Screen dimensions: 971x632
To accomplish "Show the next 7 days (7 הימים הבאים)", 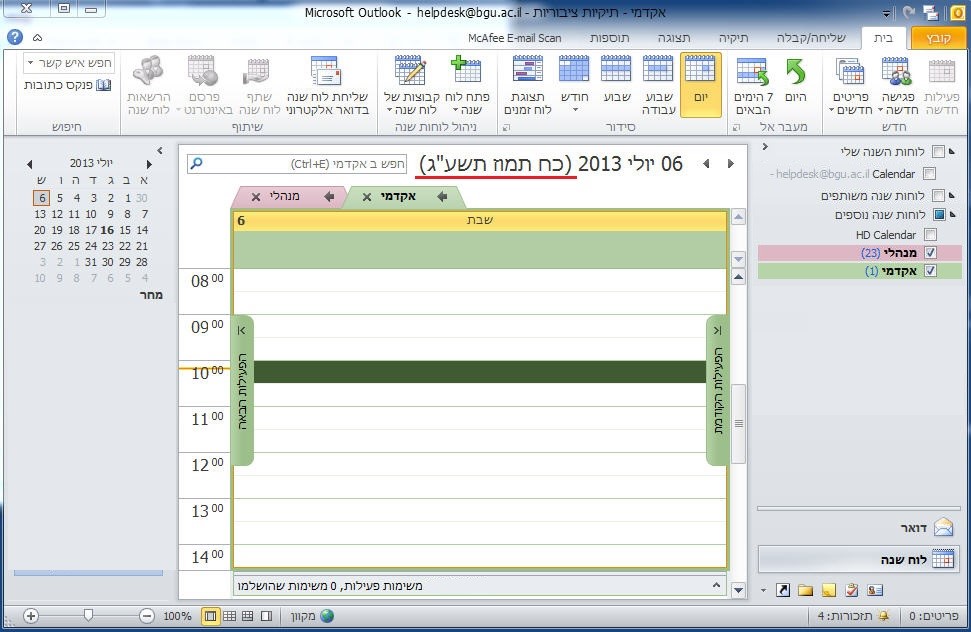I will 753,85.
